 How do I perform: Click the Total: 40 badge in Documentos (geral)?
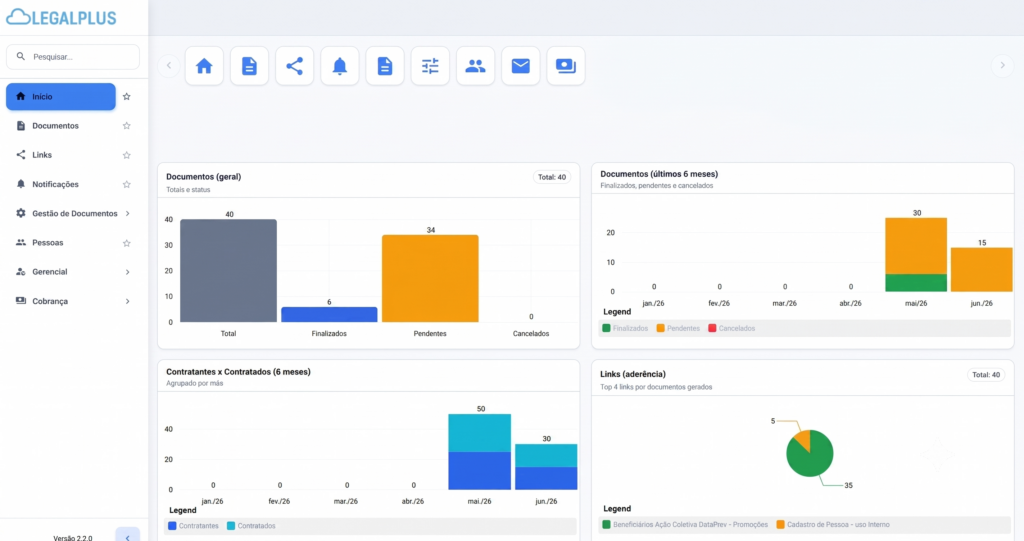[x=552, y=177]
